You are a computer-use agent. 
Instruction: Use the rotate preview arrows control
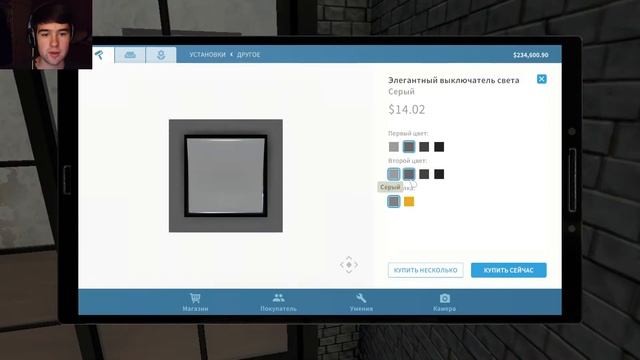point(349,265)
